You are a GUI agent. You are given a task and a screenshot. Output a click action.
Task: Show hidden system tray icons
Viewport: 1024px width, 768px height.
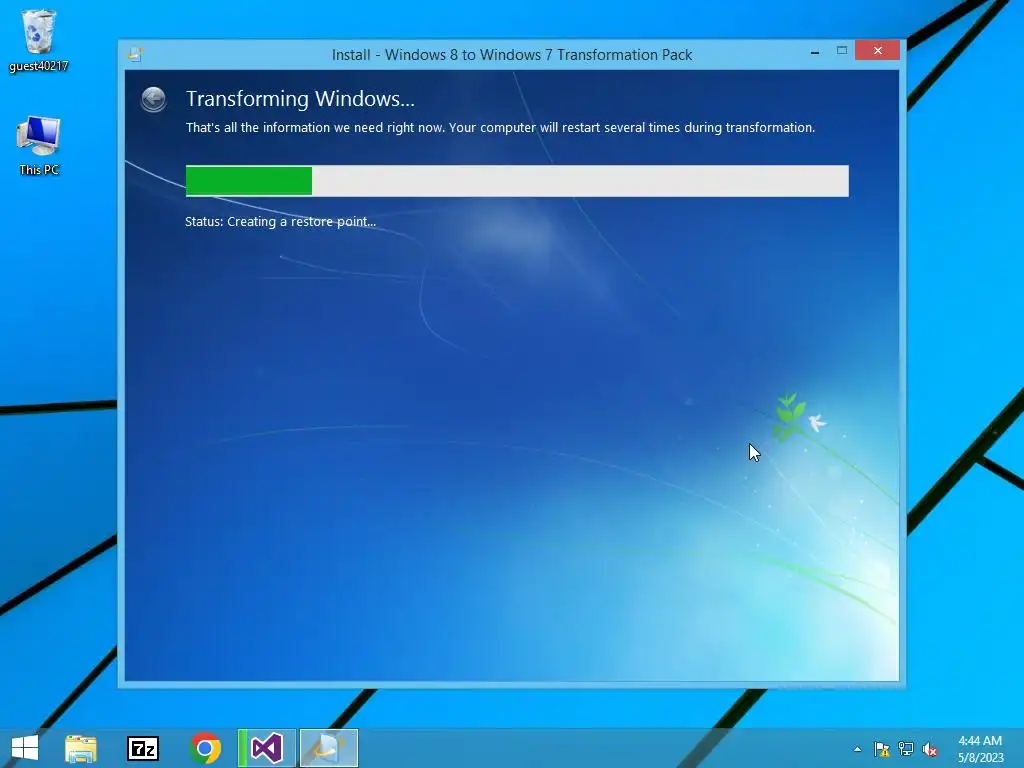(x=857, y=749)
